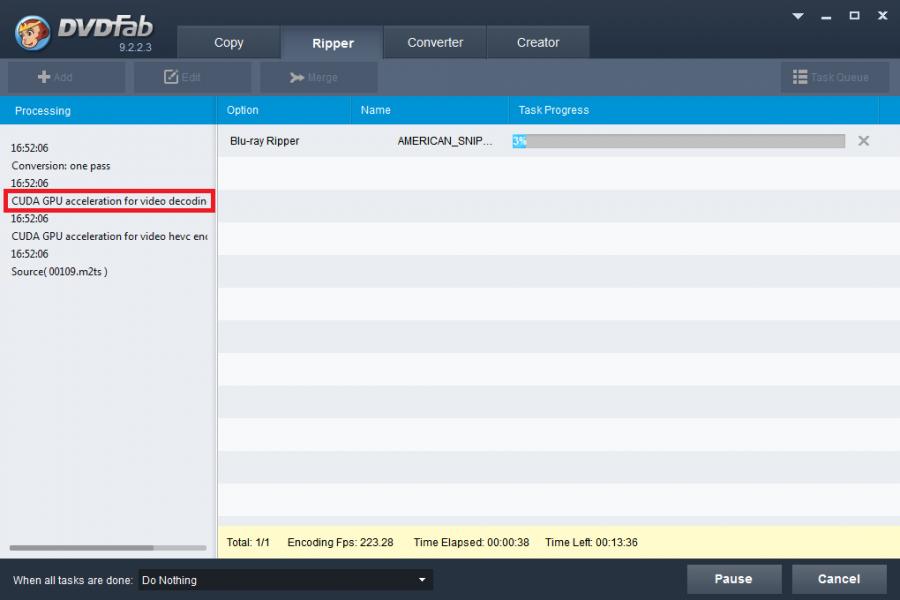The width and height of the screenshot is (900, 600).
Task: Click the Task Progress column header
Action: (693, 110)
